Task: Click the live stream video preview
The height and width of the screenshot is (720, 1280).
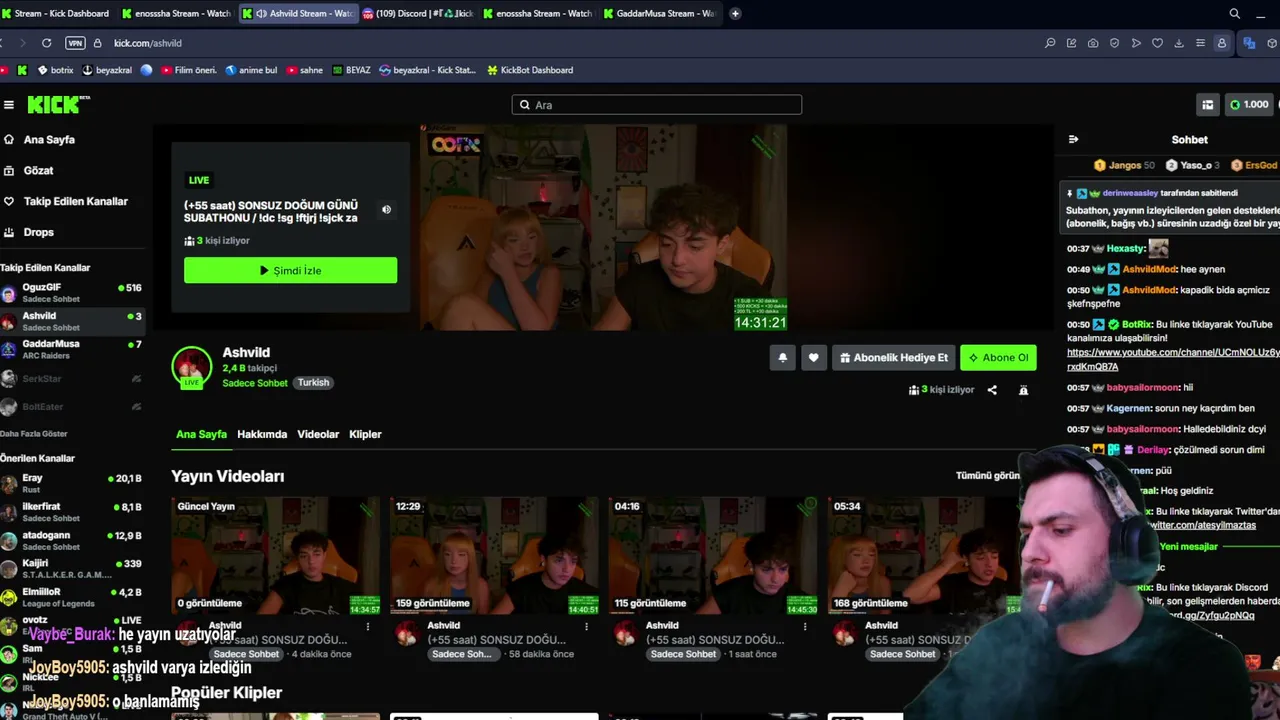Action: click(x=604, y=228)
